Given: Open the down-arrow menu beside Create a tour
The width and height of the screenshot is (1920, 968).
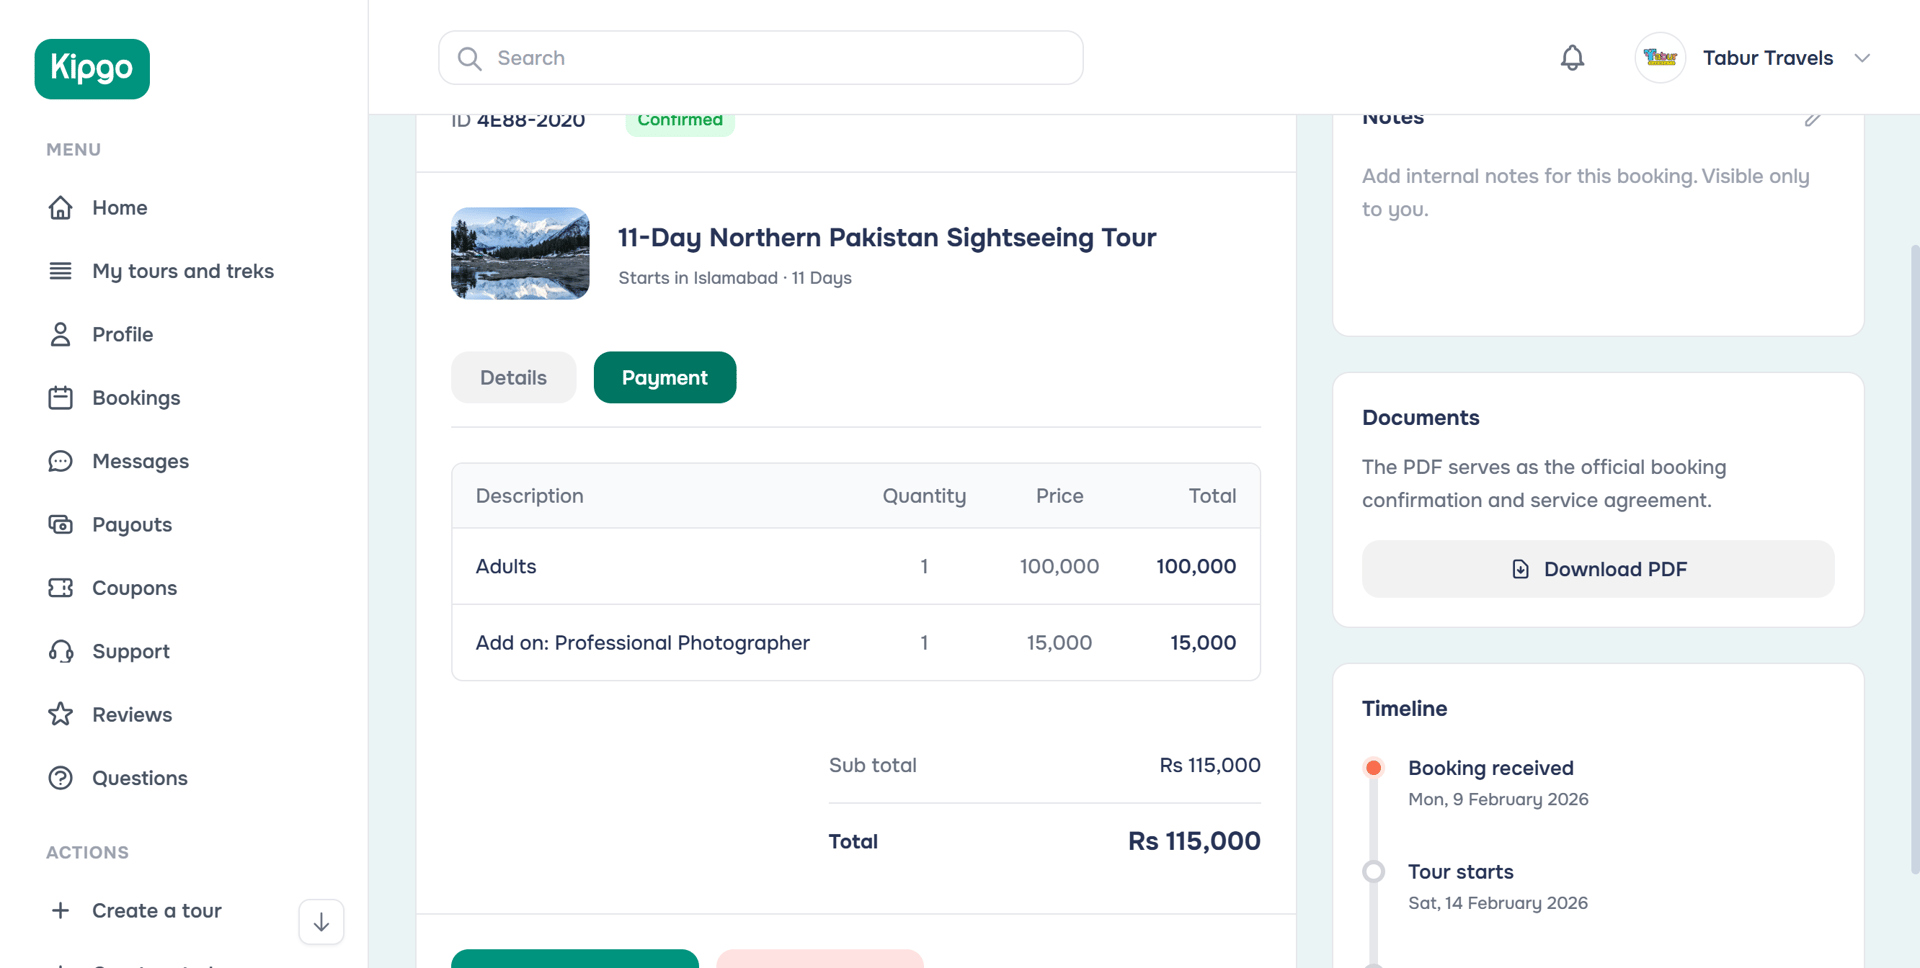Looking at the screenshot, I should [x=320, y=921].
